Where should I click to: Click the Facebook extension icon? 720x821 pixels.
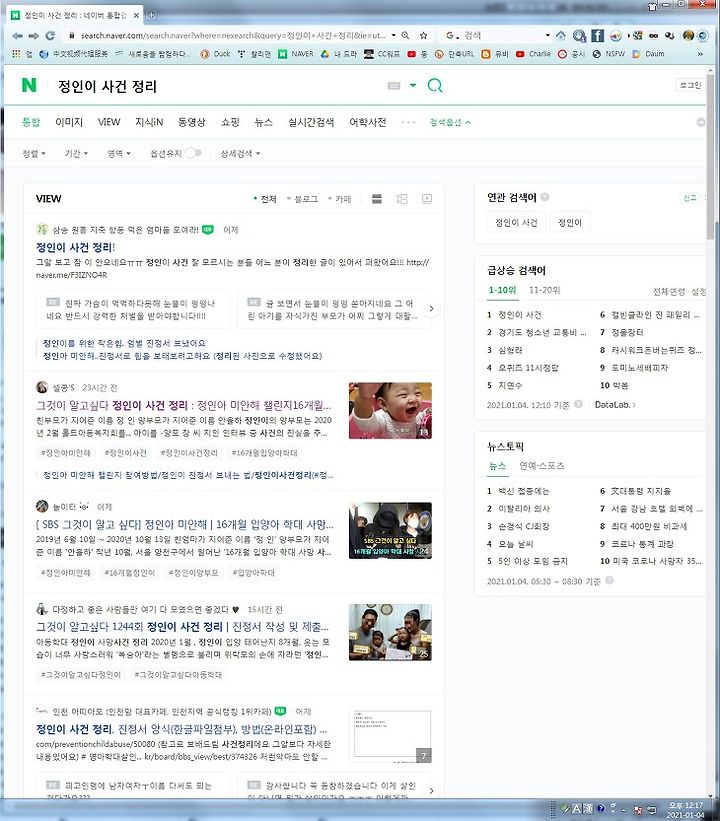pyautogui.click(x=597, y=35)
